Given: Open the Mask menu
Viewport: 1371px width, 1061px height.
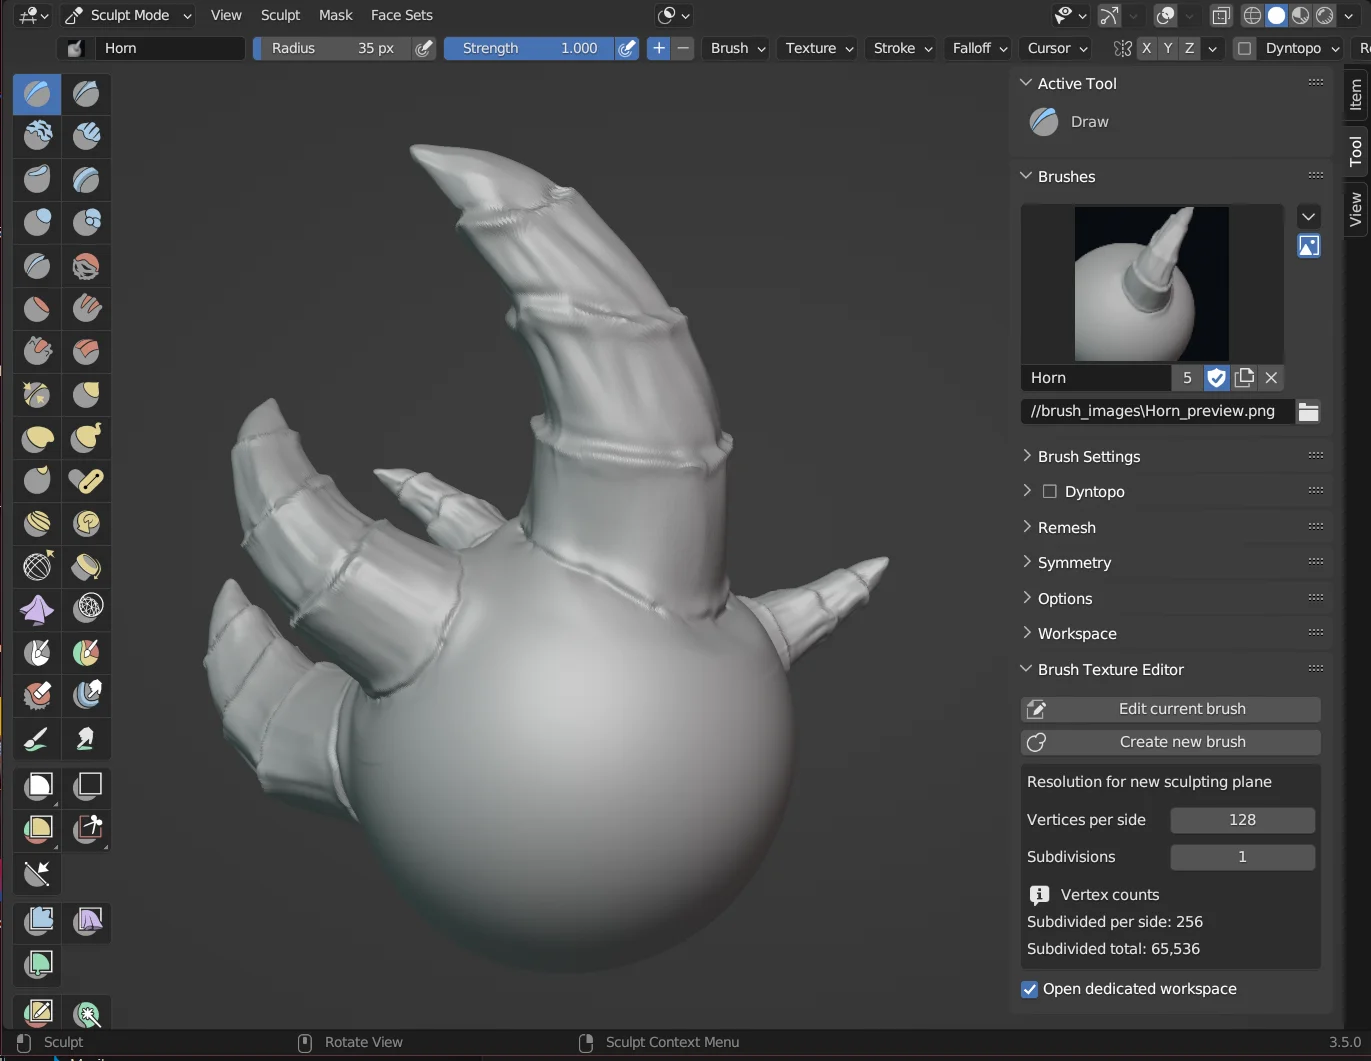Looking at the screenshot, I should (335, 15).
